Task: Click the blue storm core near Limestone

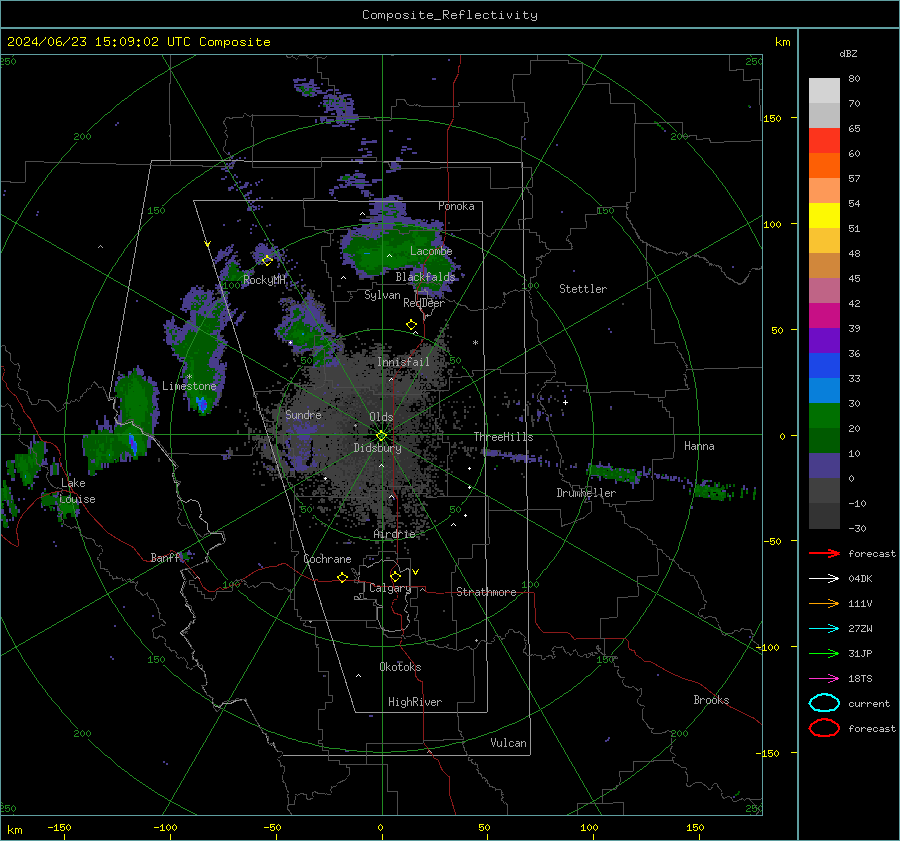Action: (x=202, y=405)
